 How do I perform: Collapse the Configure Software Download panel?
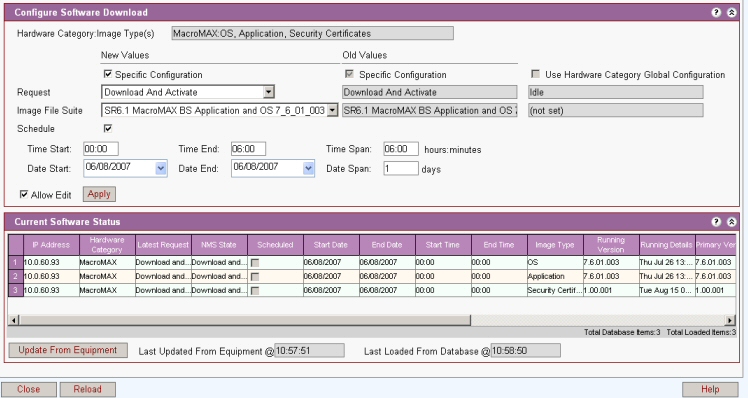pyautogui.click(x=731, y=12)
